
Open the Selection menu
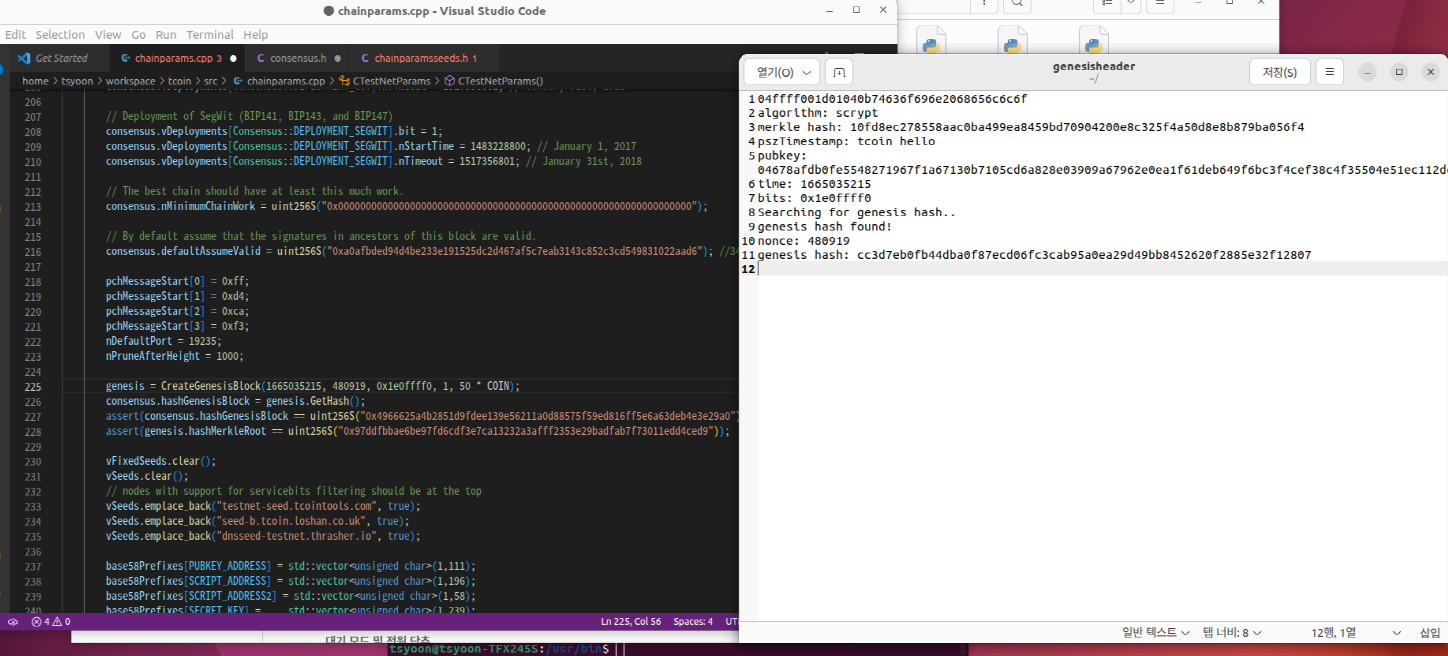point(60,34)
